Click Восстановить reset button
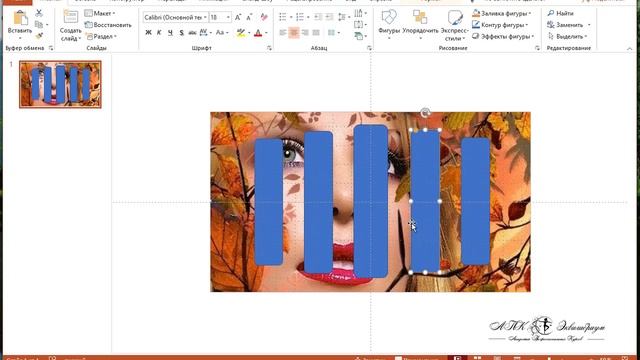Viewport: 640px width, 360px height. point(108,25)
